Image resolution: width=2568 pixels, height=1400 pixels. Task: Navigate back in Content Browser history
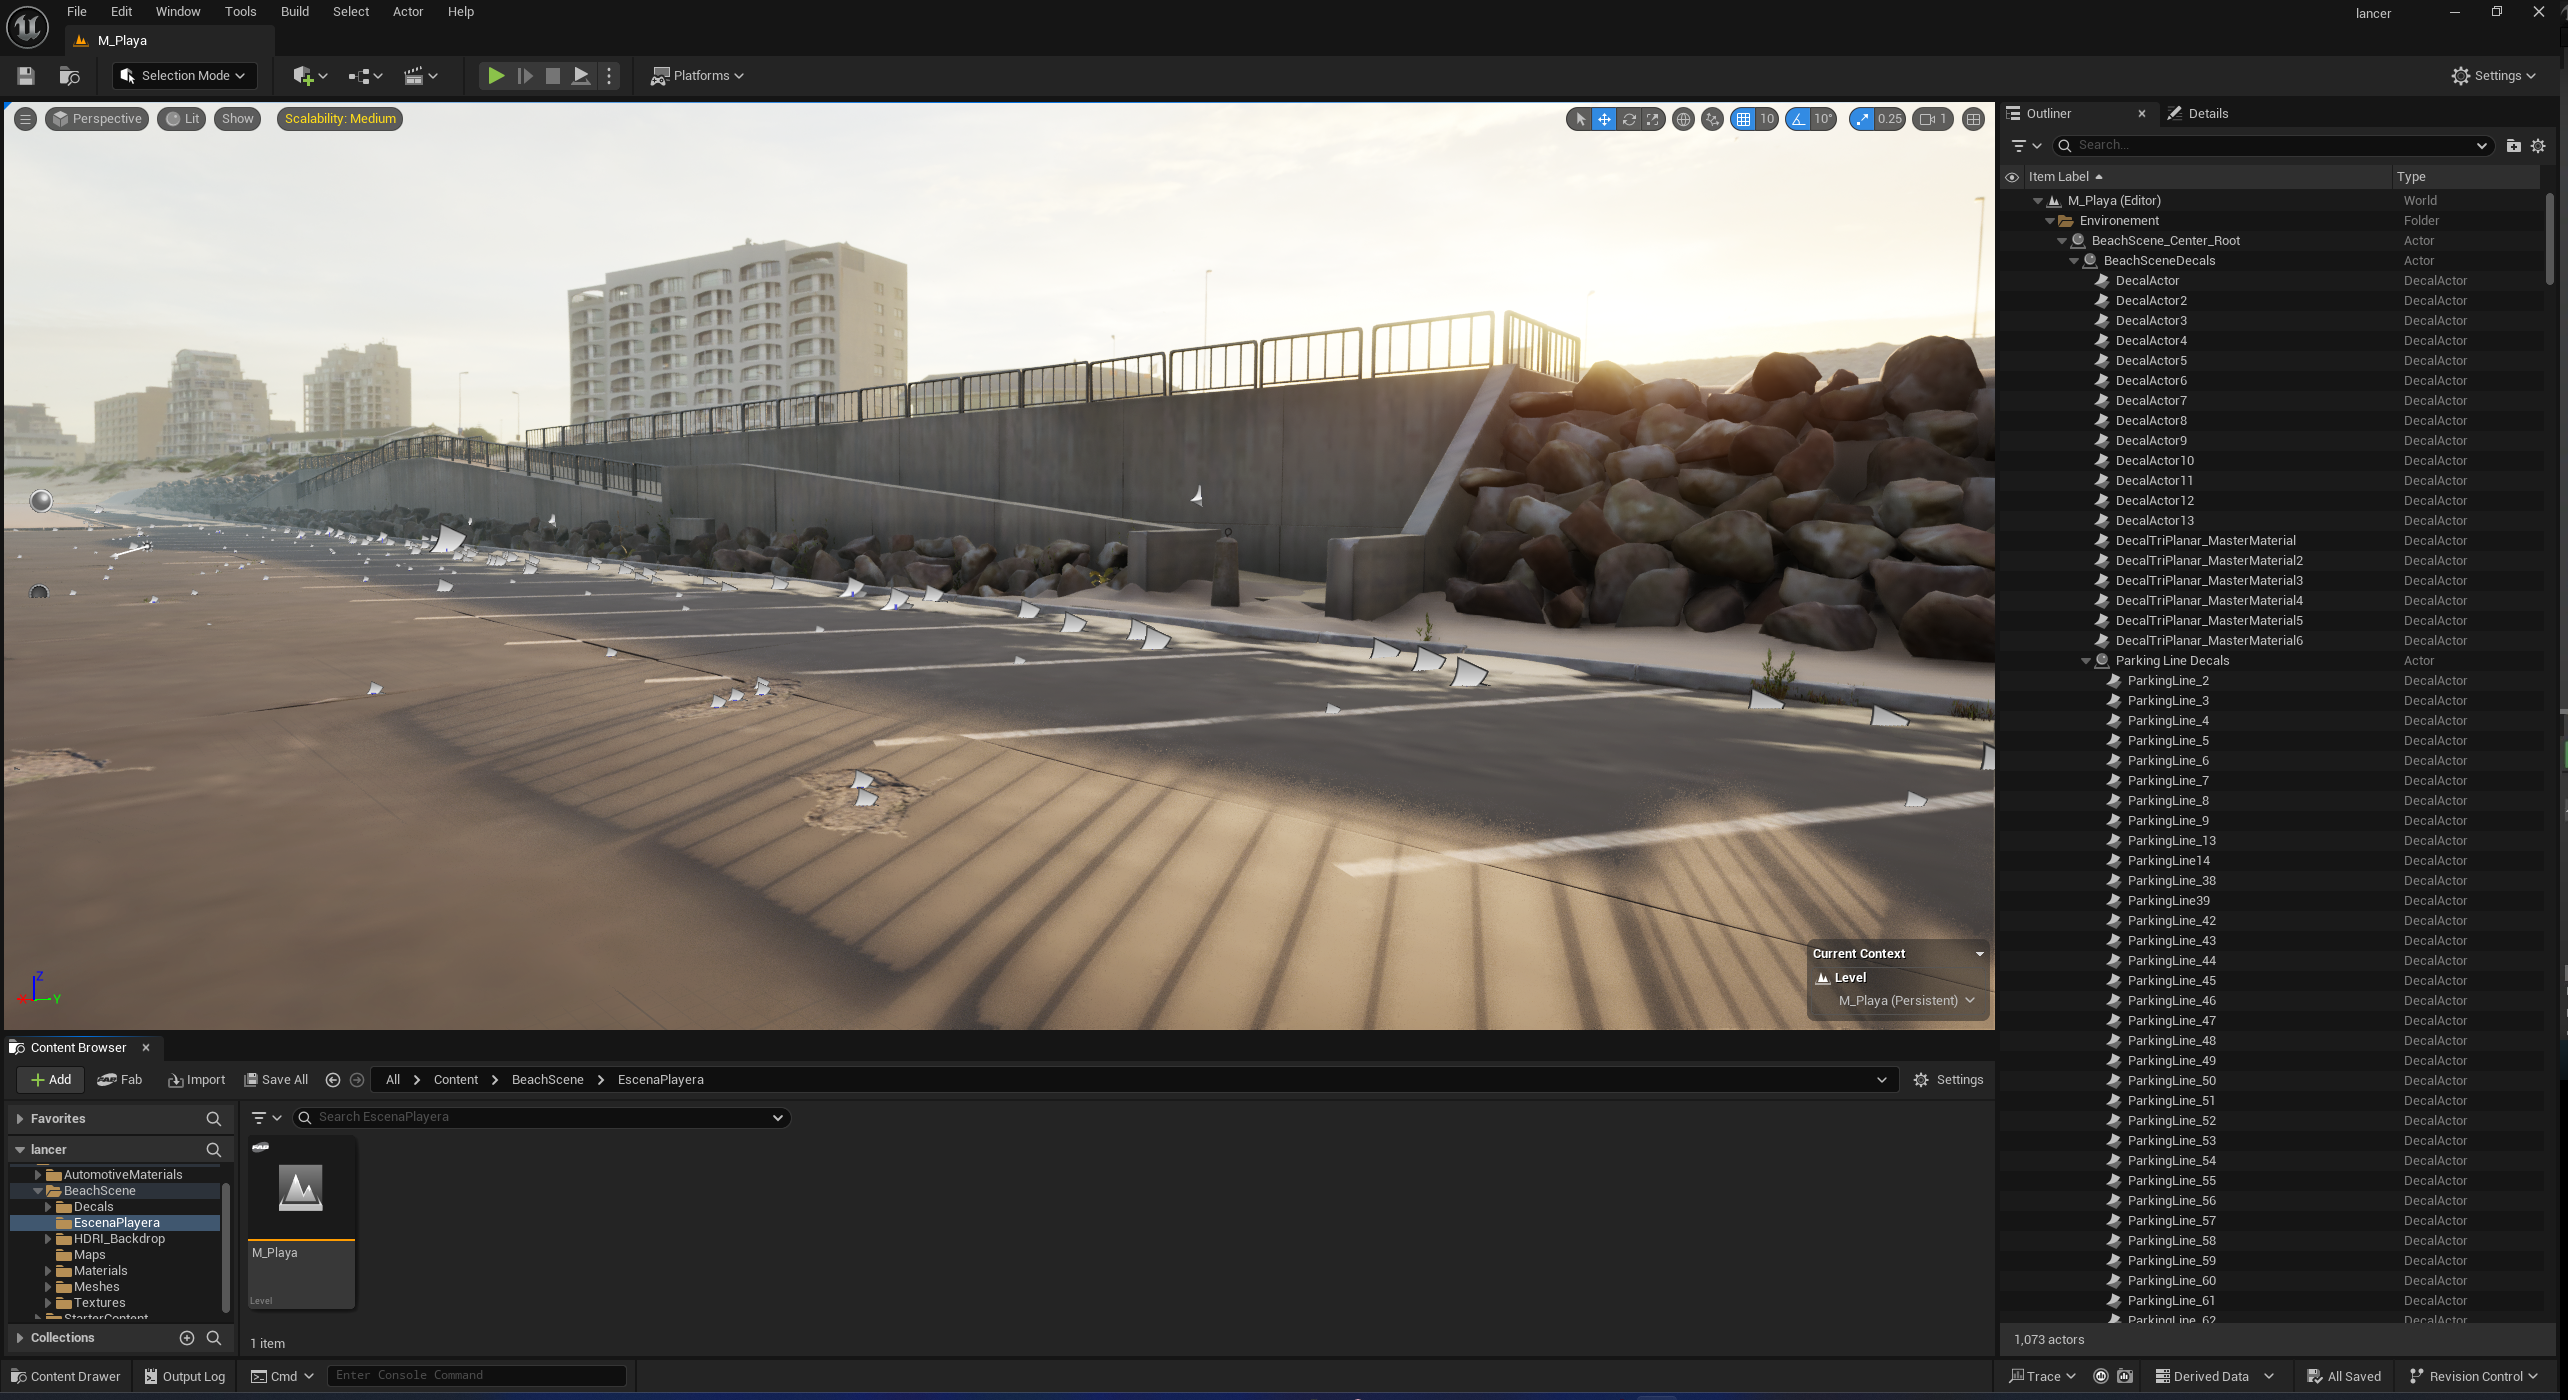coord(333,1080)
